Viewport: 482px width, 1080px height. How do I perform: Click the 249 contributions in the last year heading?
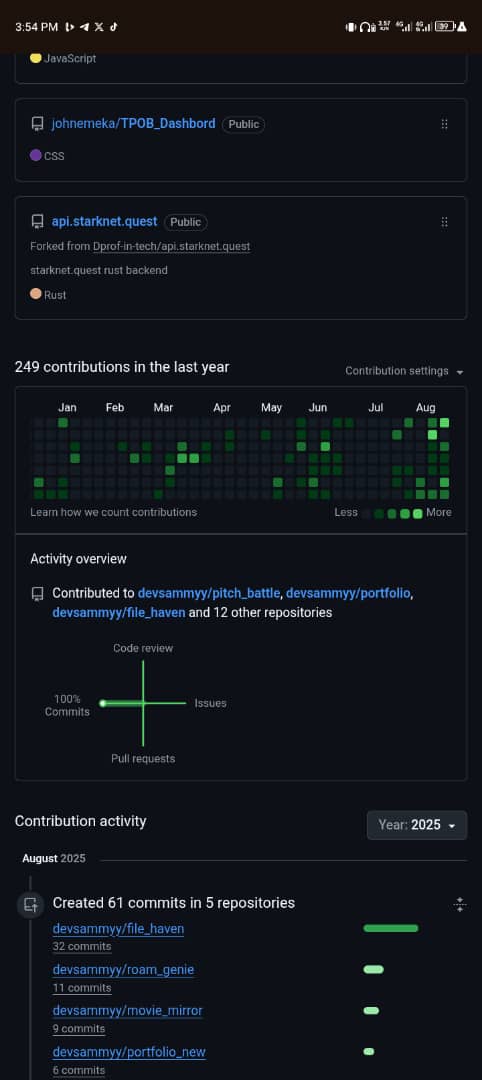[x=122, y=367]
